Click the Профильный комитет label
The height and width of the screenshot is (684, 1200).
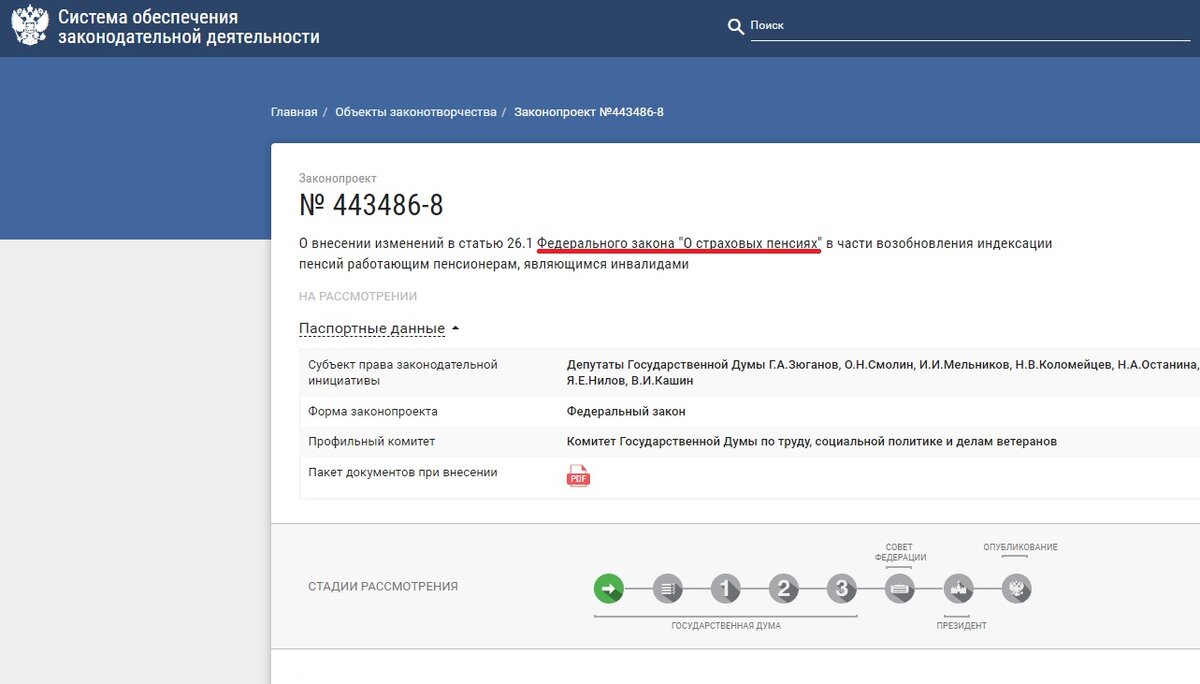coord(372,441)
